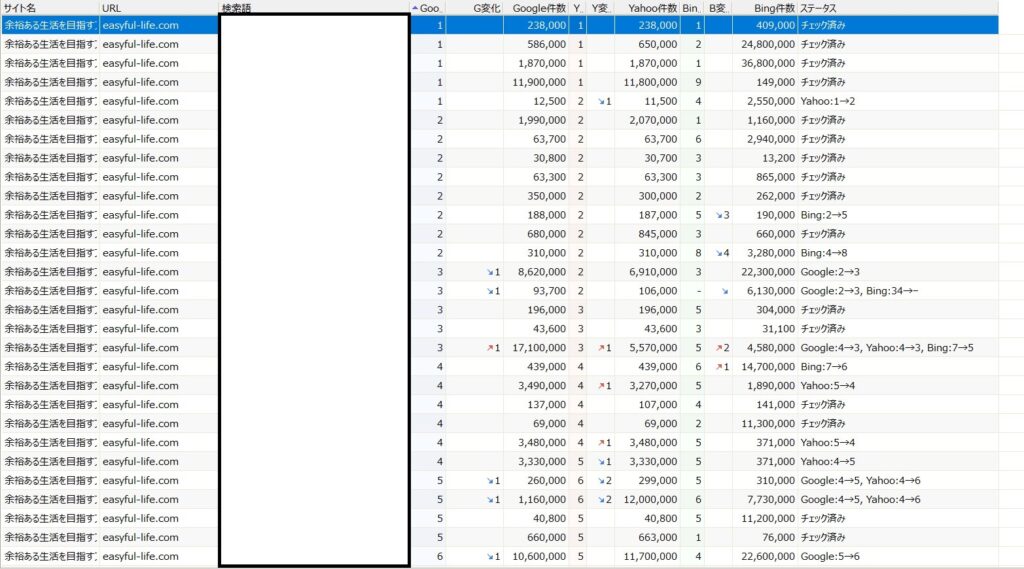Image resolution: width=1024 pixels, height=569 pixels.
Task: Click status cell Google:2→3, Bing:34→−
Action: tap(859, 291)
